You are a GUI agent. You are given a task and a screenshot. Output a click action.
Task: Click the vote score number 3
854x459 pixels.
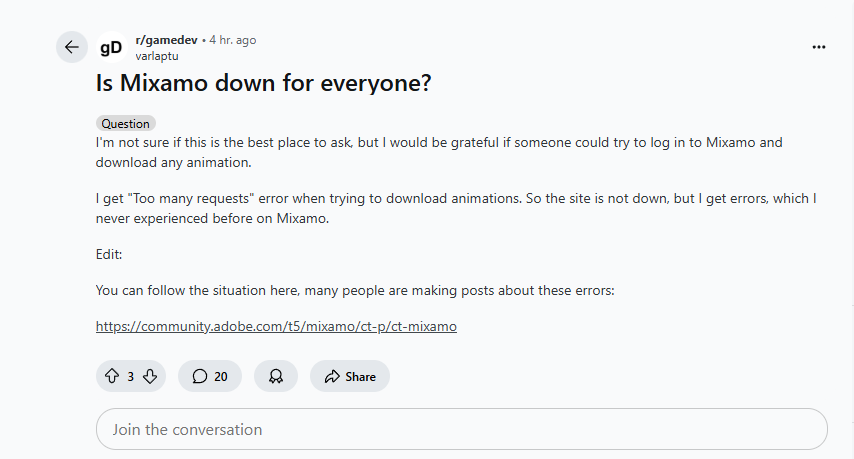point(131,377)
